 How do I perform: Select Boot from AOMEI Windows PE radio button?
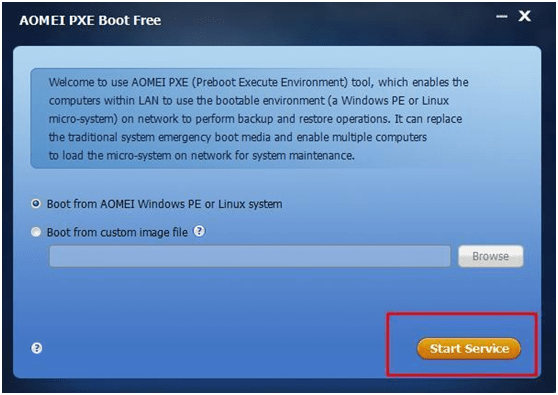[x=36, y=204]
